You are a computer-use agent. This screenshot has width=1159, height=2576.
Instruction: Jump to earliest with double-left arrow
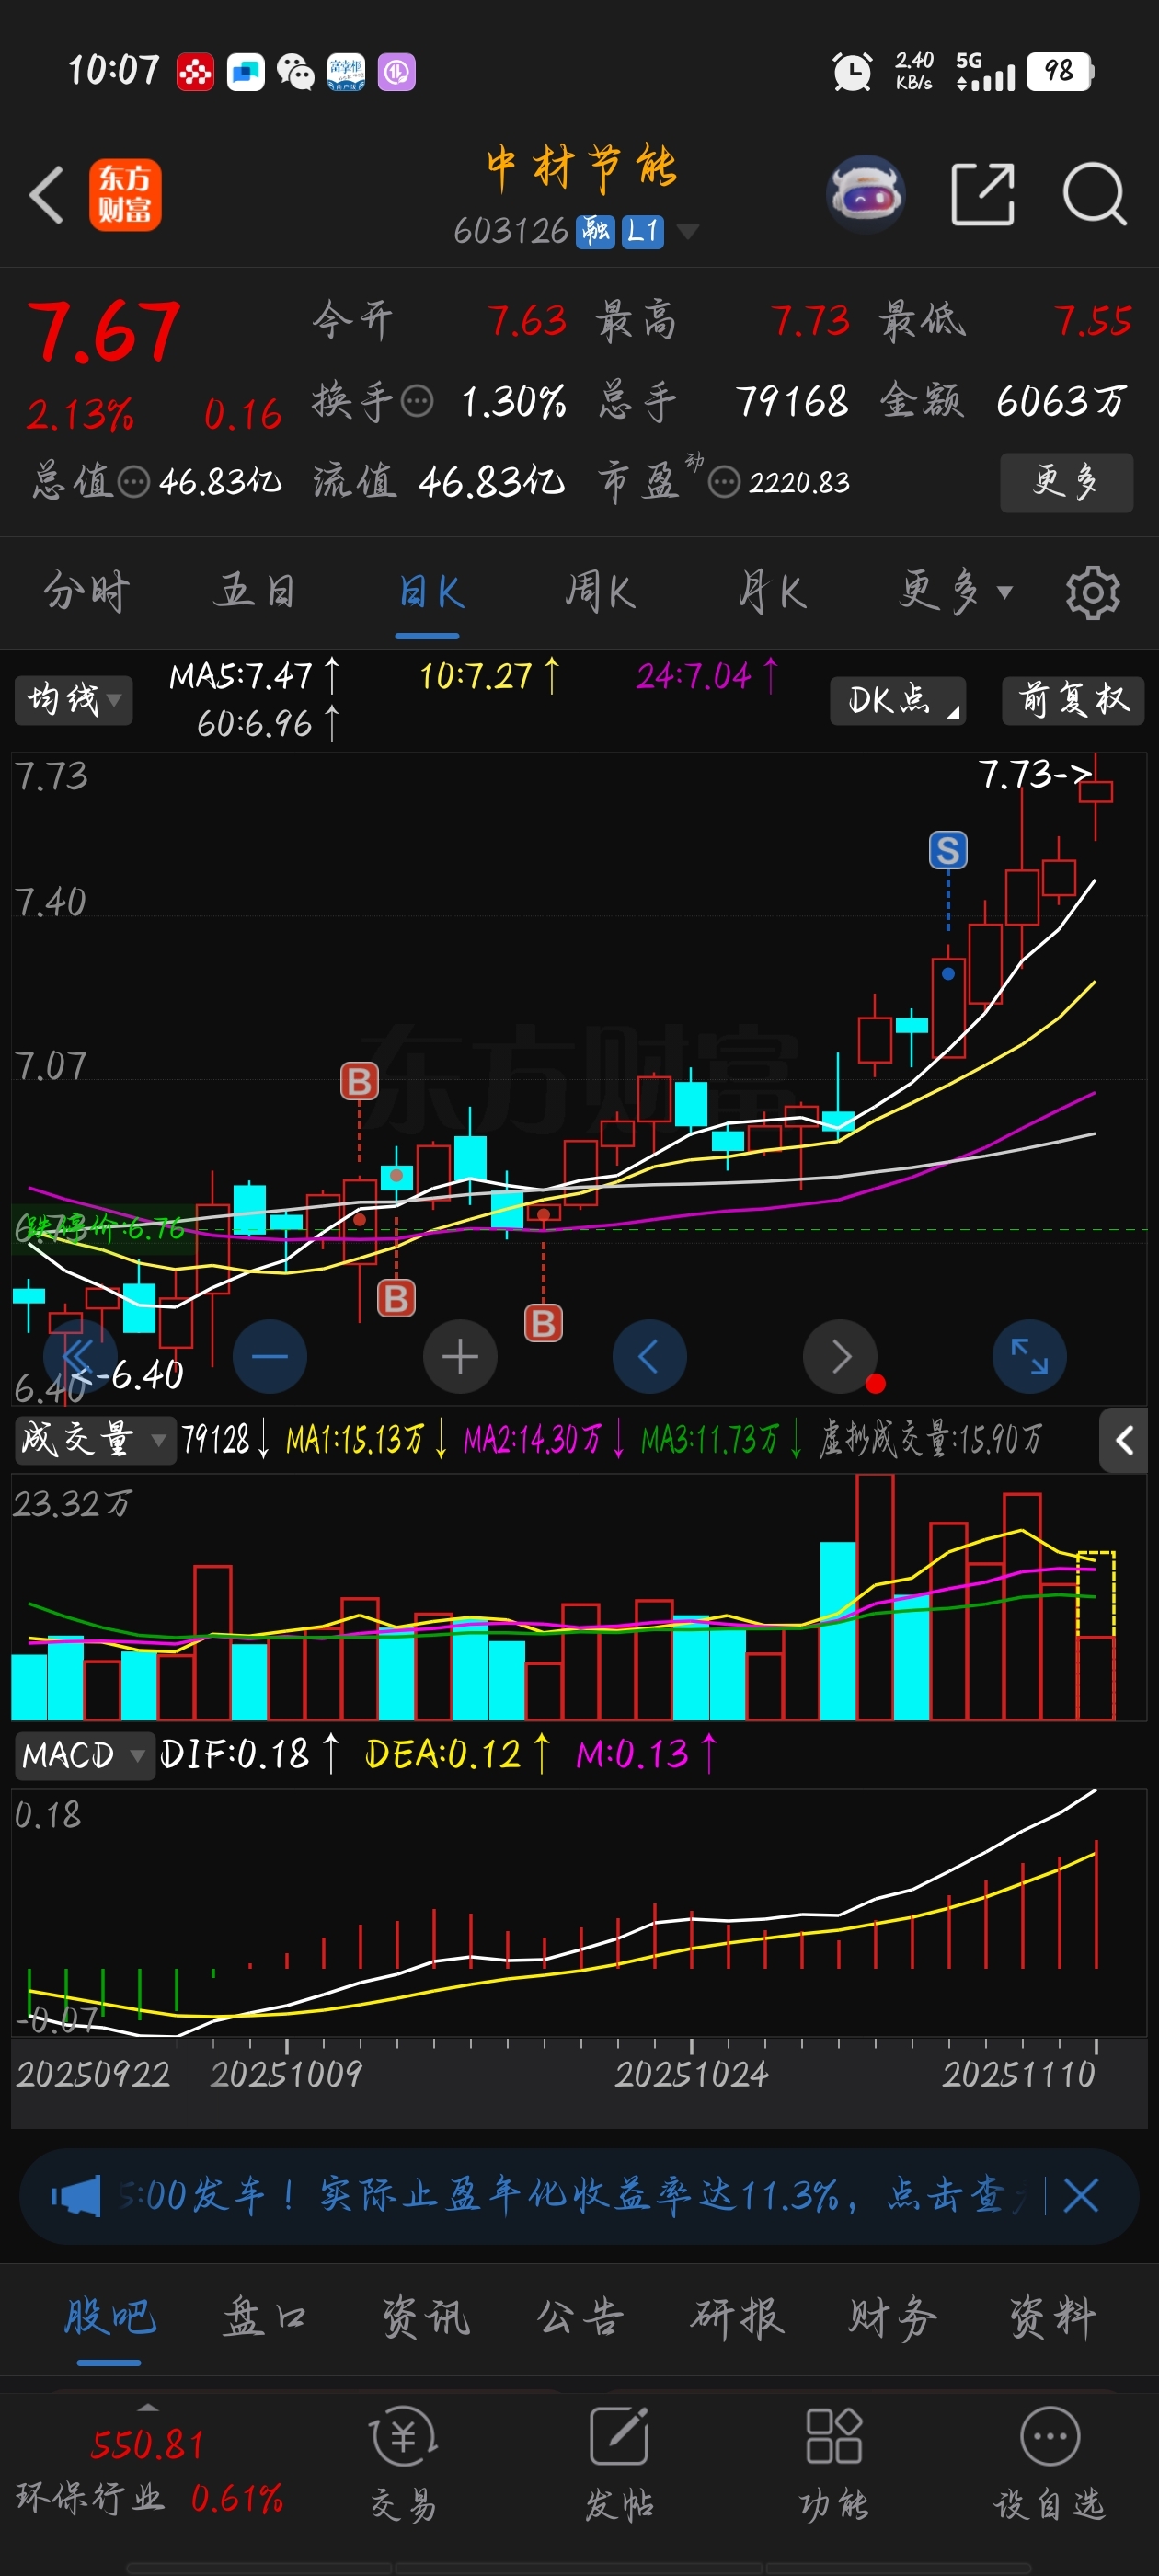[79, 1356]
